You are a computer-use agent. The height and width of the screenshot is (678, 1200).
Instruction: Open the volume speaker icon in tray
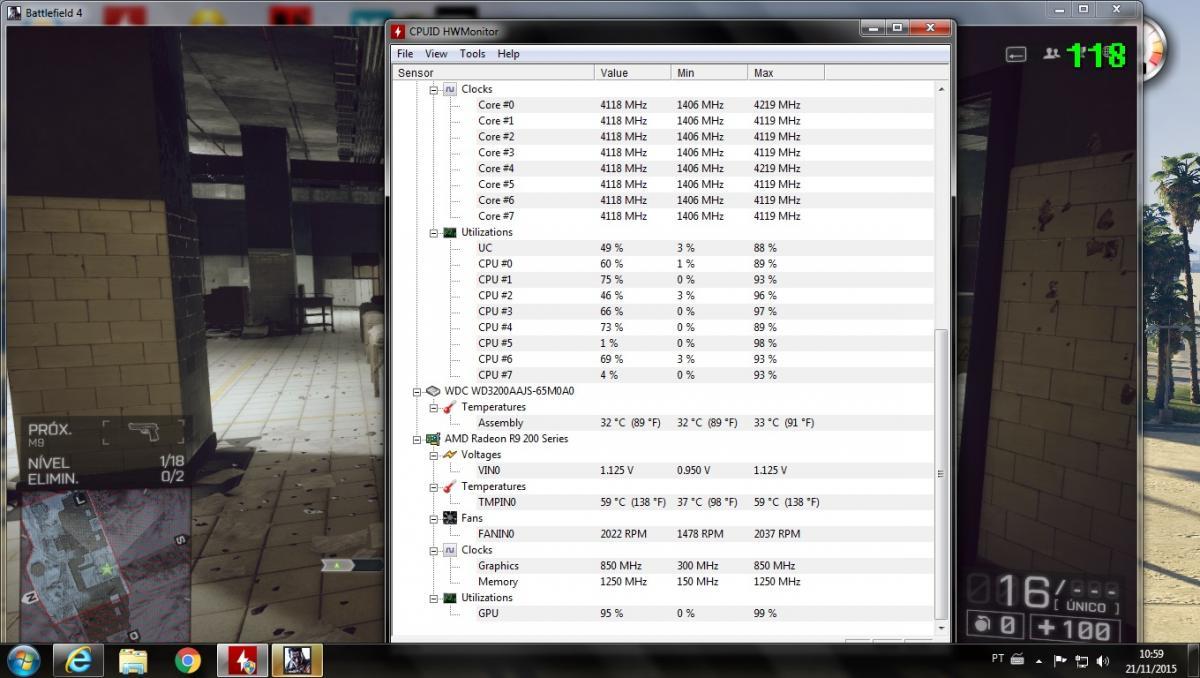[x=1103, y=660]
